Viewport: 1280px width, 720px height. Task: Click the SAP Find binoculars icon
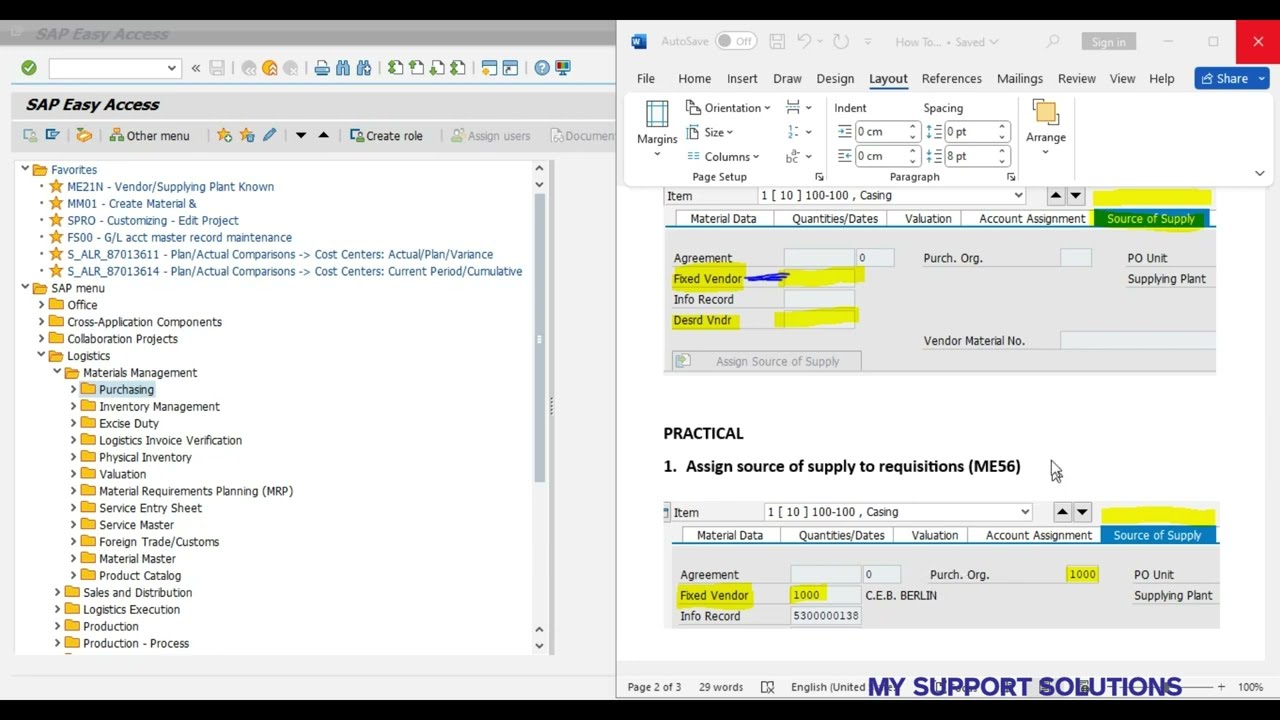[343, 68]
